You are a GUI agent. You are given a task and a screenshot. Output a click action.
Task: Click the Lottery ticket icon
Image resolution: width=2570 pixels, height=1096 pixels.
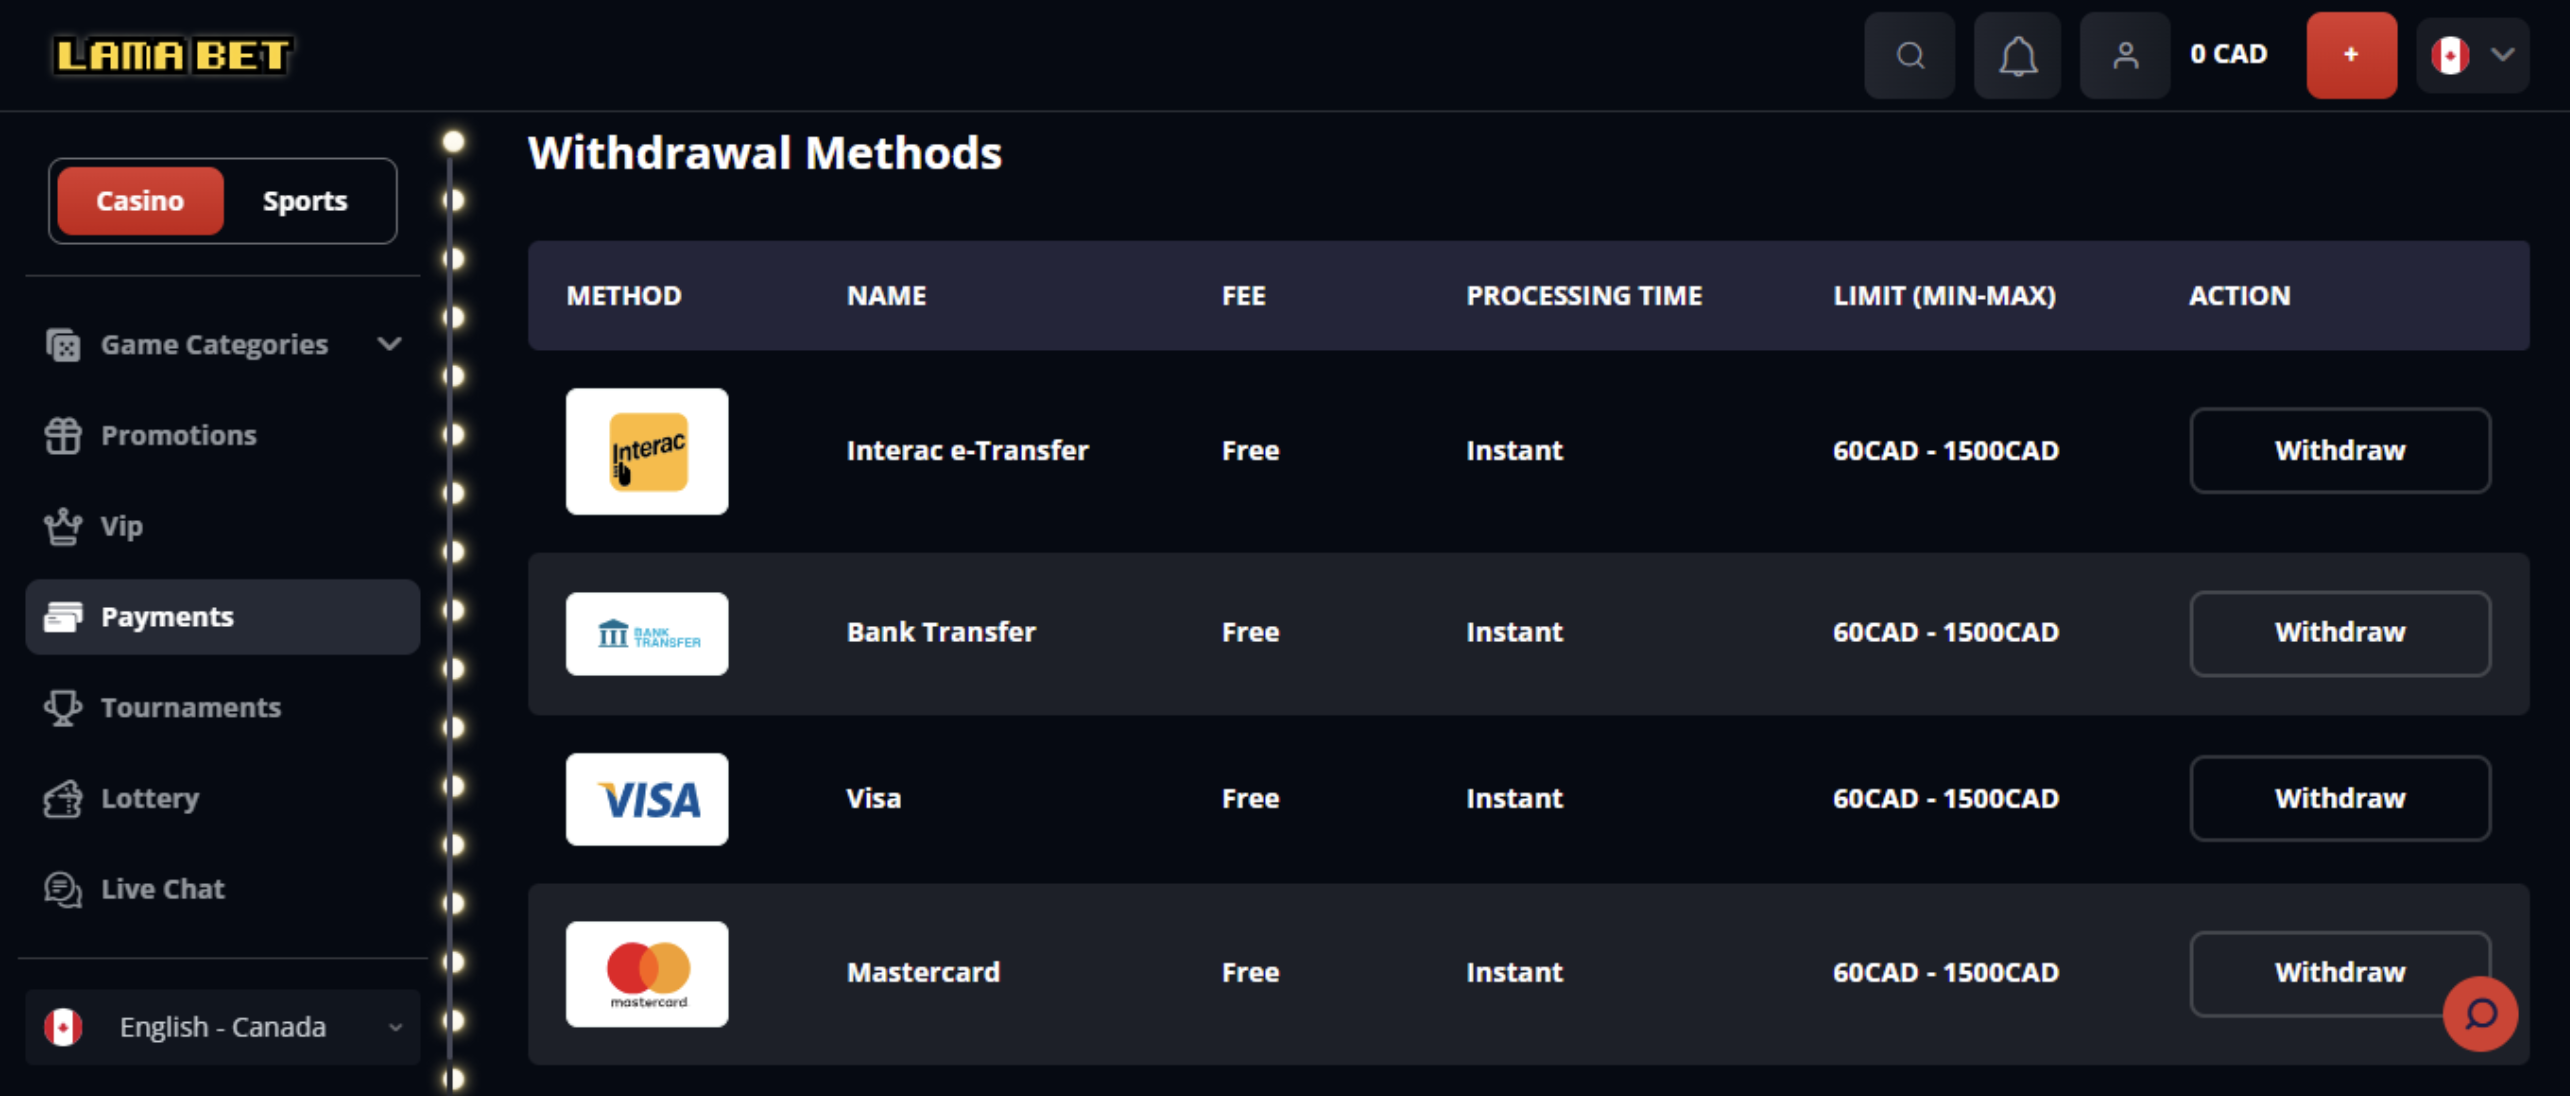(x=62, y=798)
